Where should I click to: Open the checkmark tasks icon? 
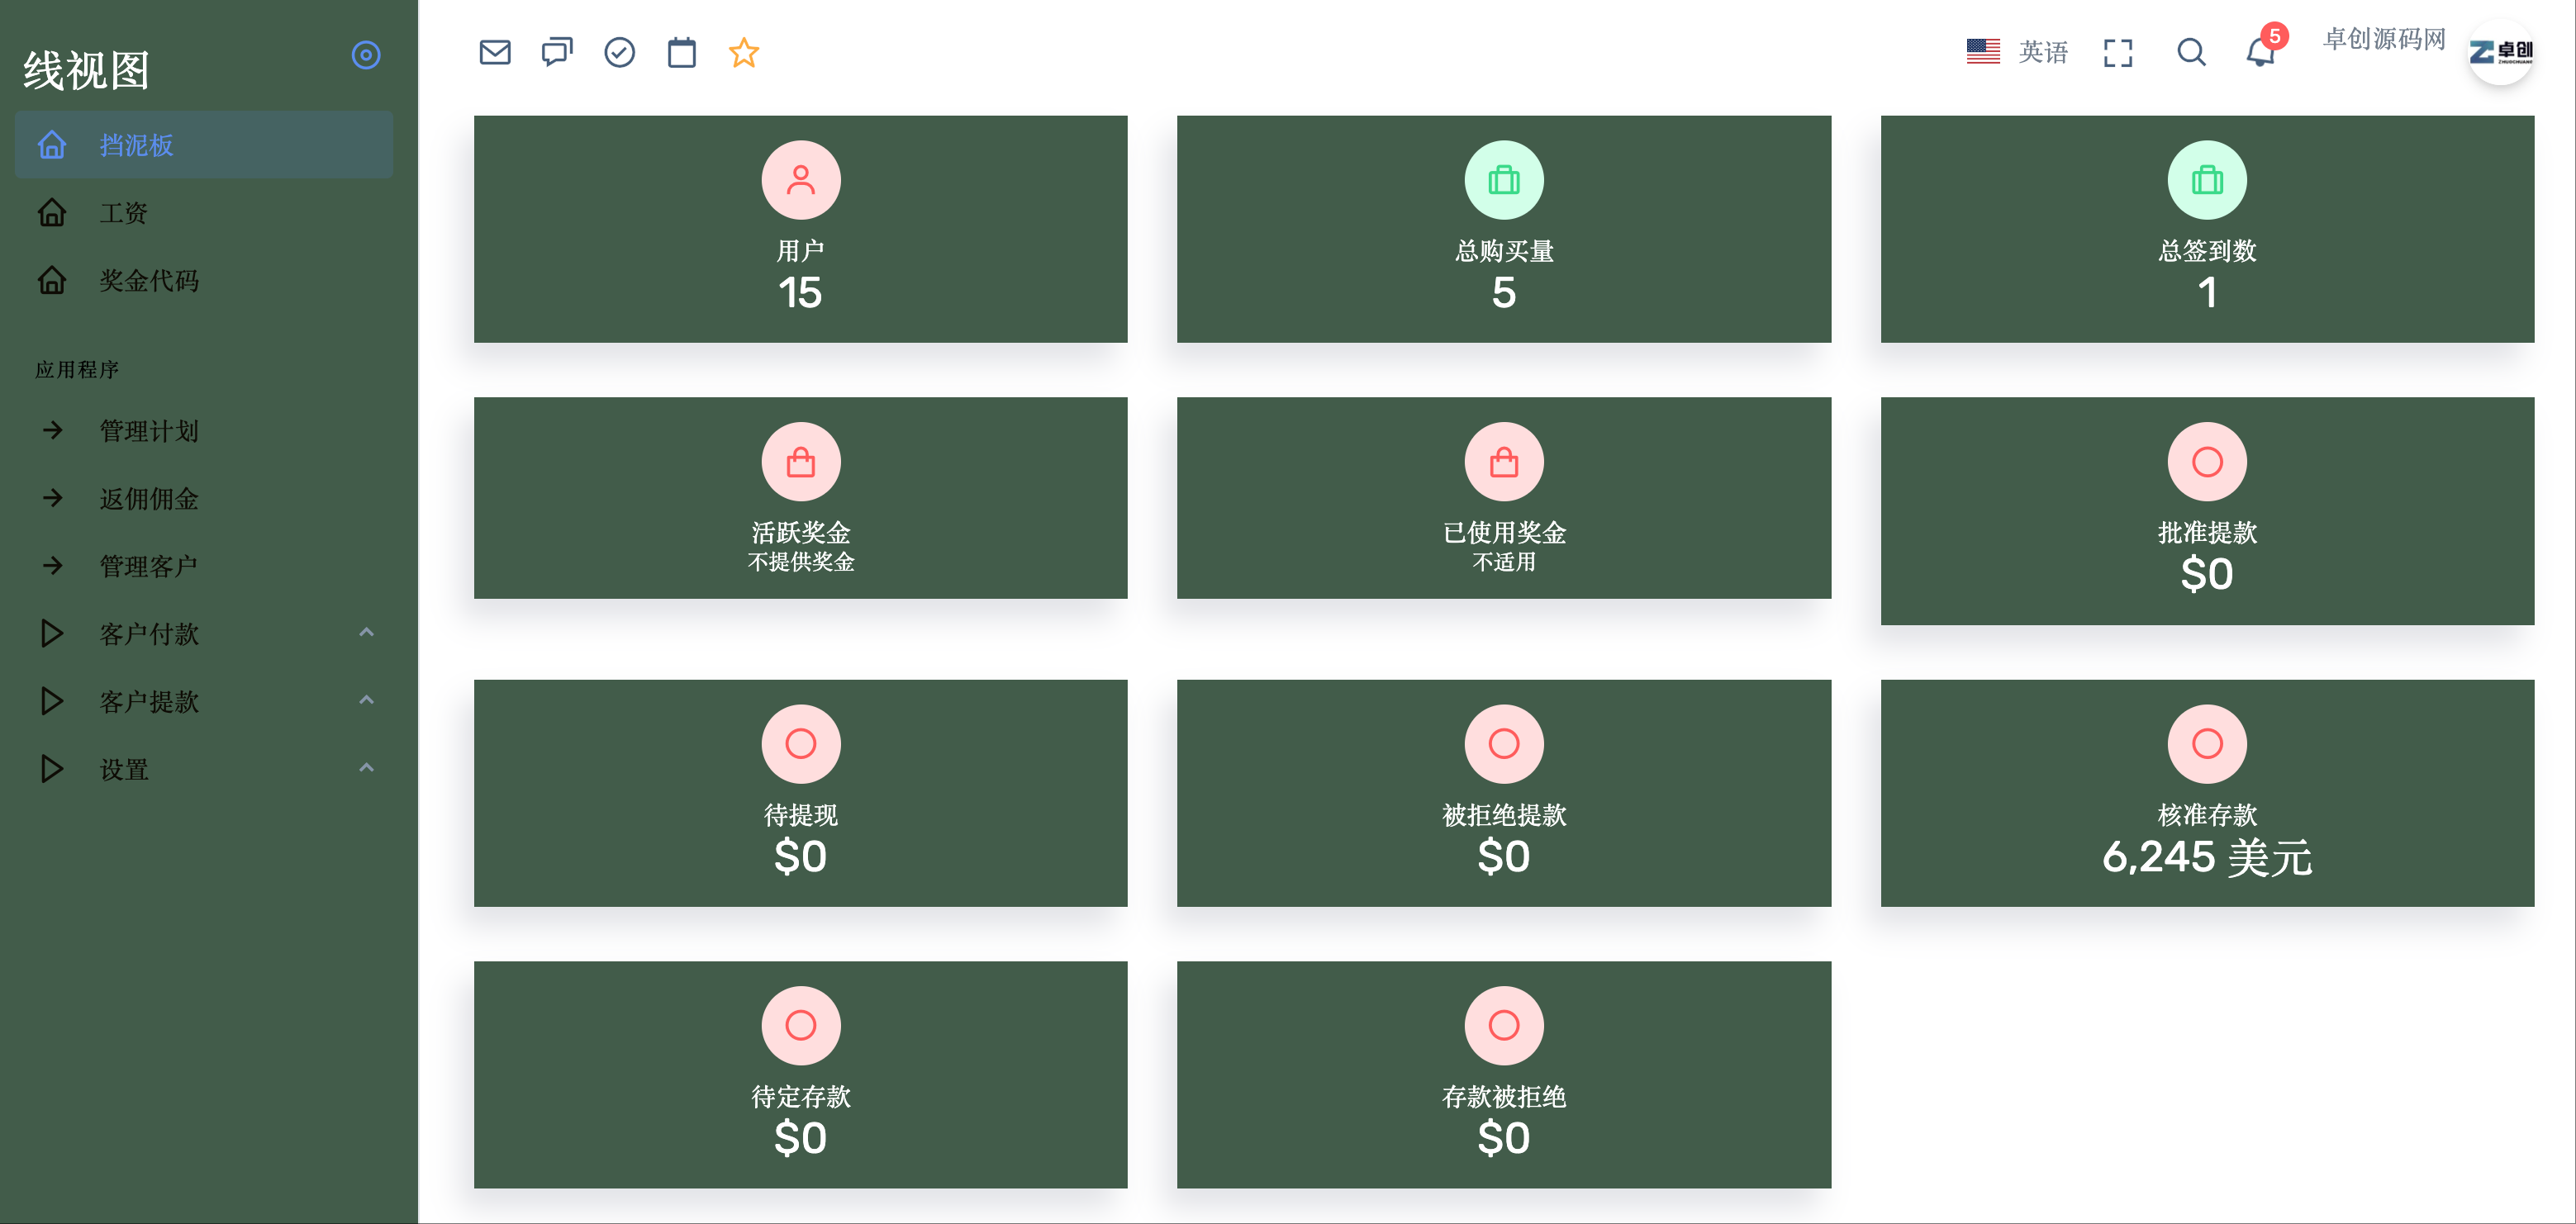tap(620, 52)
